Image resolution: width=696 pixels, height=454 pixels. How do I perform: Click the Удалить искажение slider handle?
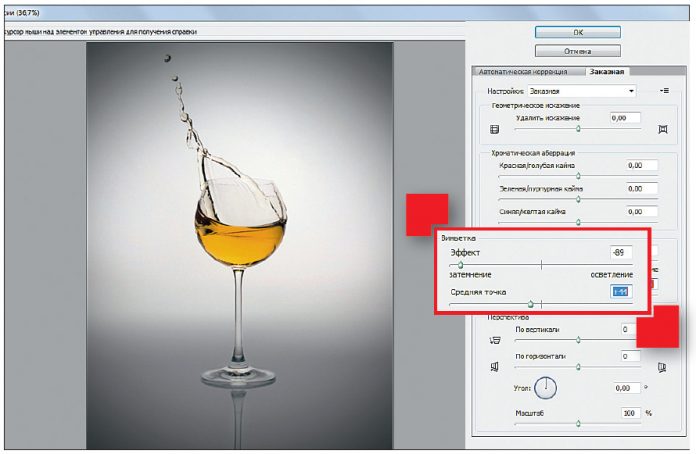pos(578,130)
